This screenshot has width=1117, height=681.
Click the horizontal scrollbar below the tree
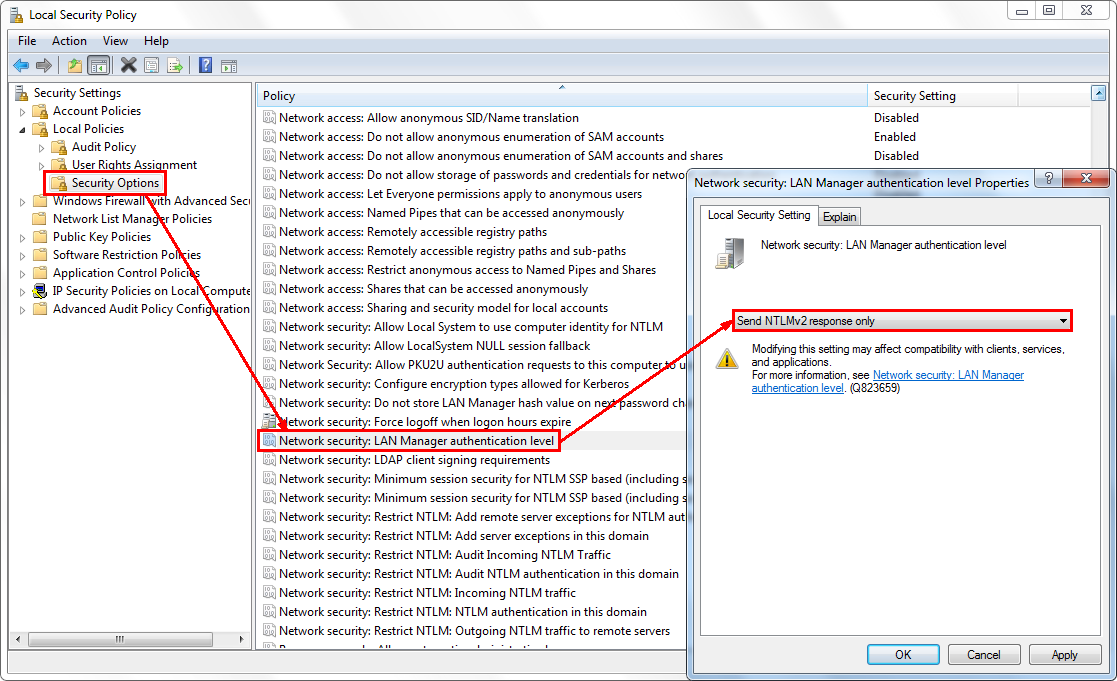coord(120,639)
